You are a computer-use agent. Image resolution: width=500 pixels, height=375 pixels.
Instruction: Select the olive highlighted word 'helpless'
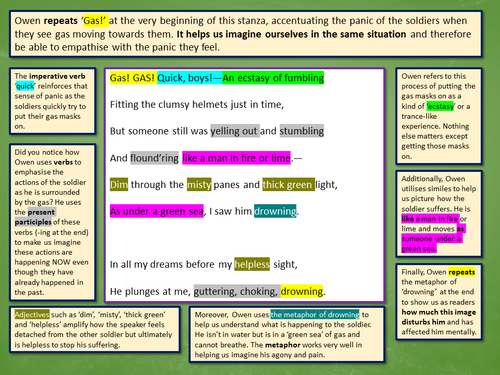pos(252,264)
